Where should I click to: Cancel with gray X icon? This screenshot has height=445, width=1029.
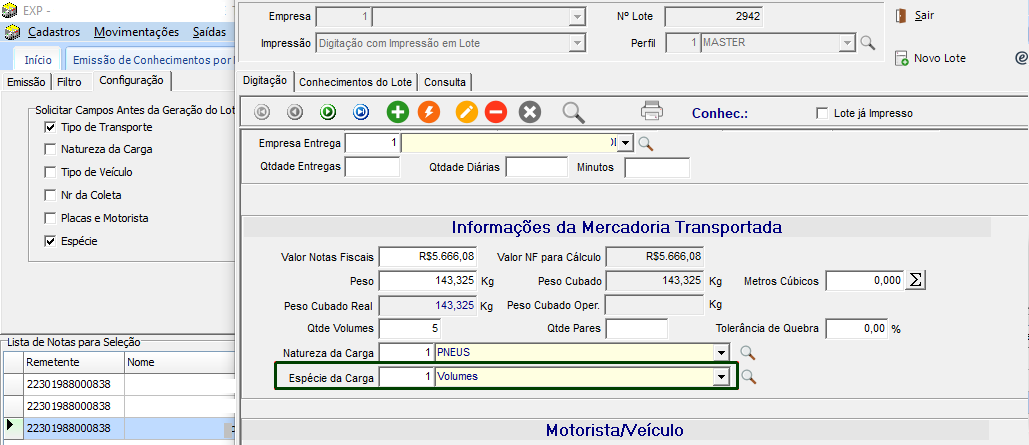point(530,112)
